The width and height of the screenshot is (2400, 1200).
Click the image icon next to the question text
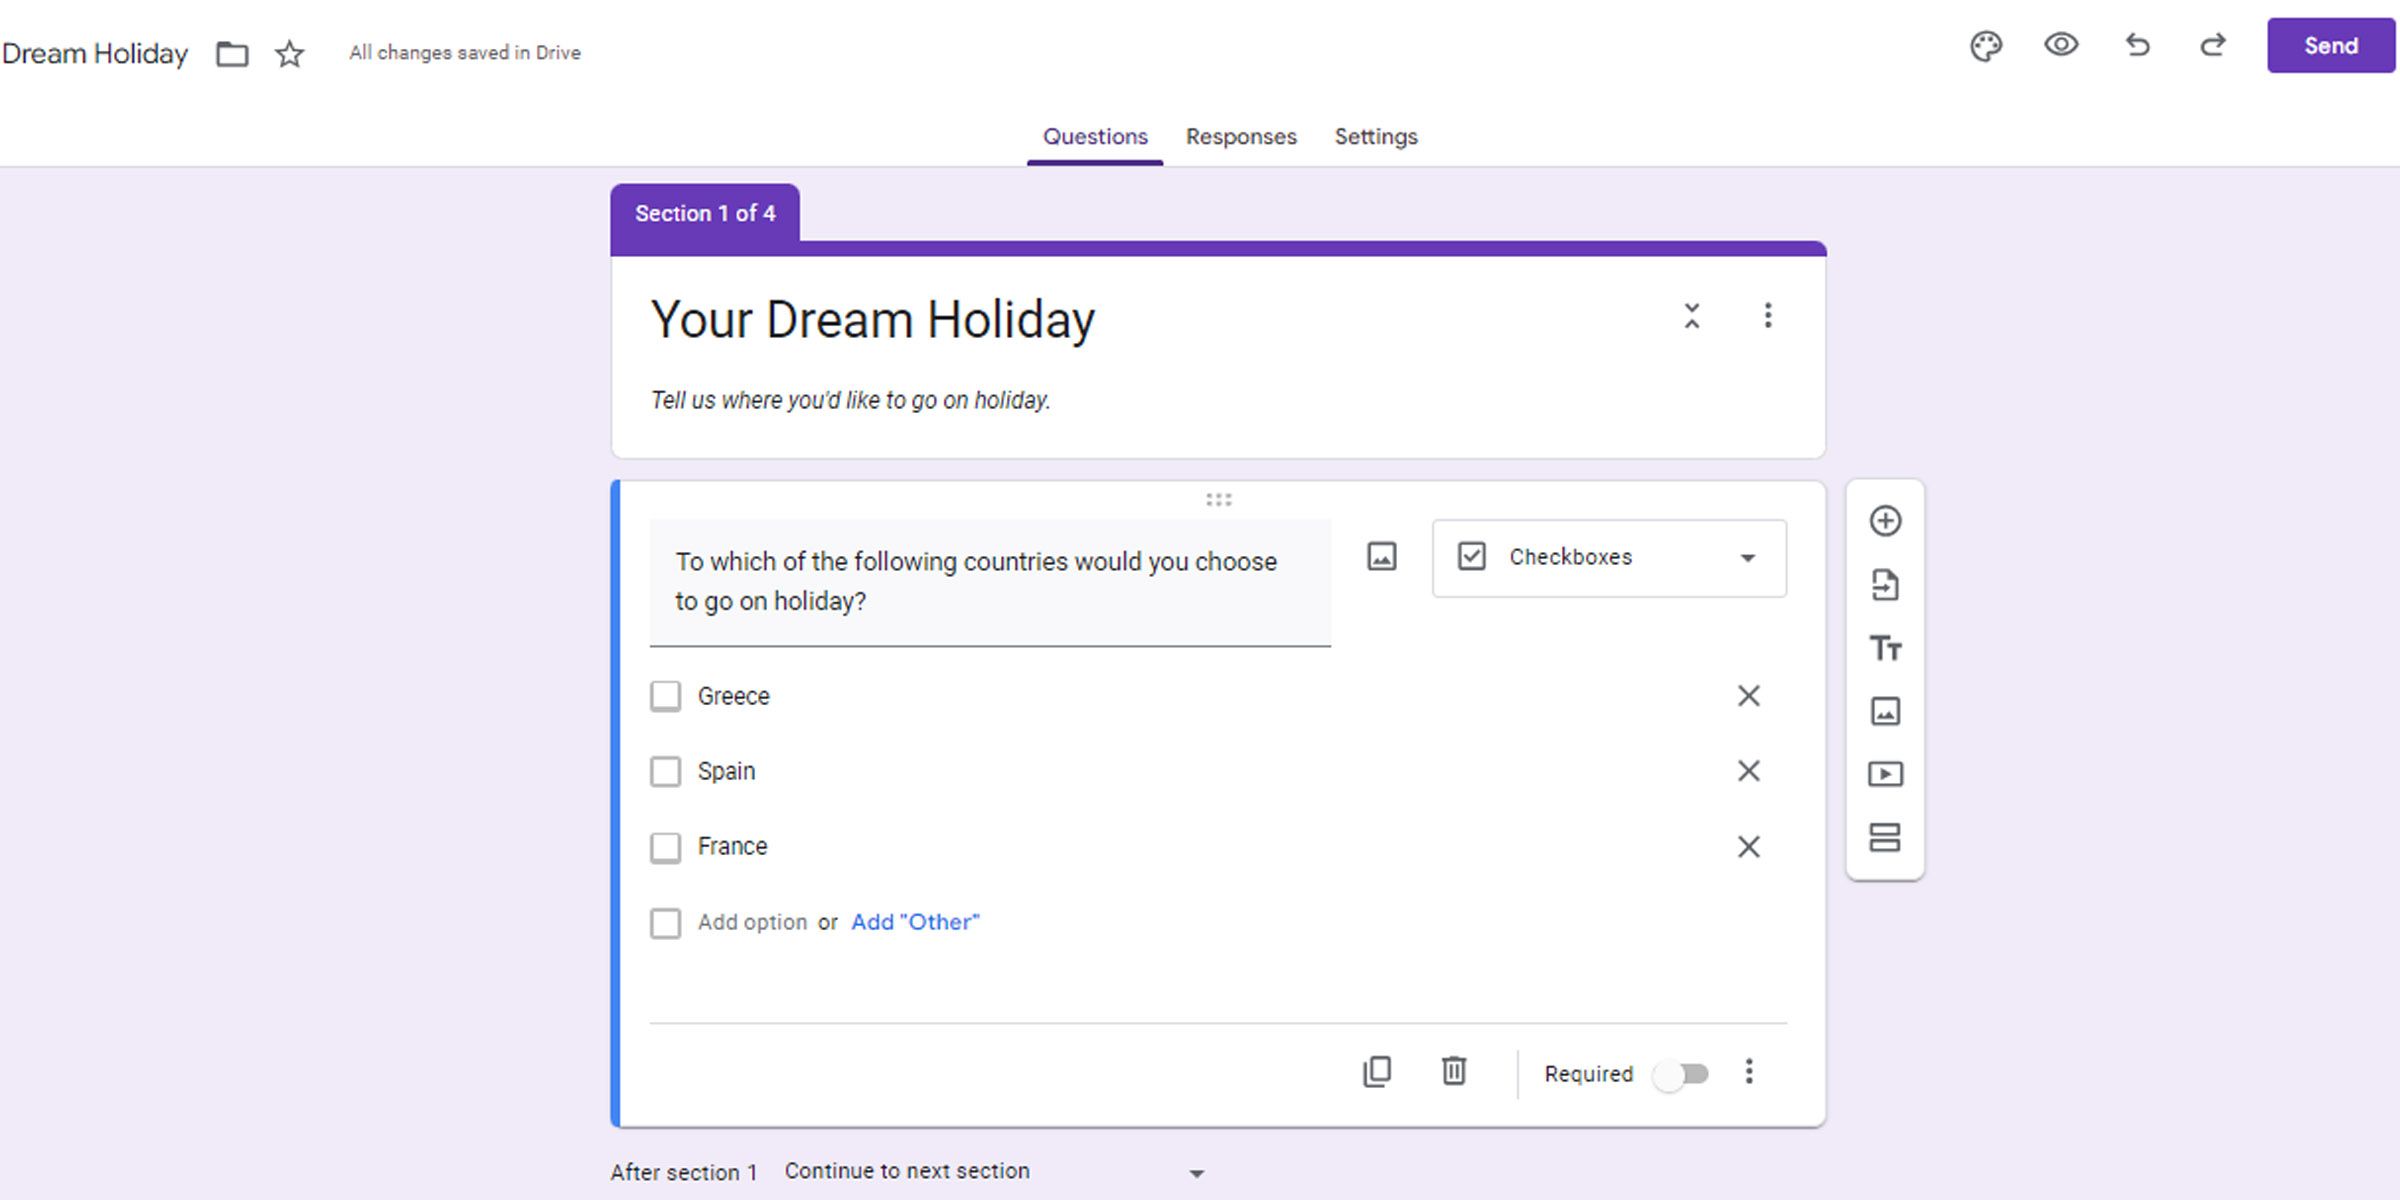(x=1381, y=558)
